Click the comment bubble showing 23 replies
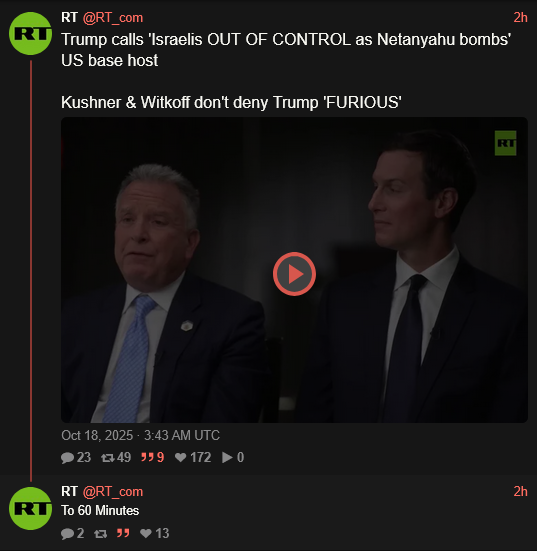The height and width of the screenshot is (551, 537). click(x=67, y=458)
